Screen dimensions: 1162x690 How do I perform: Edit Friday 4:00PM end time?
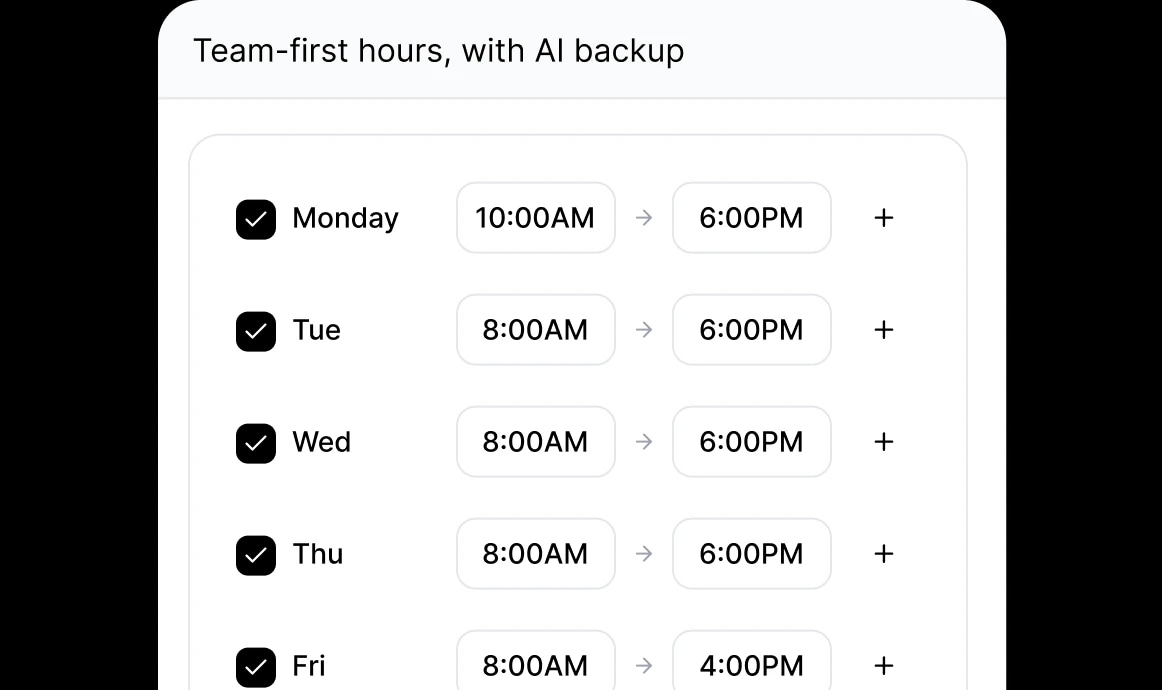click(x=751, y=664)
